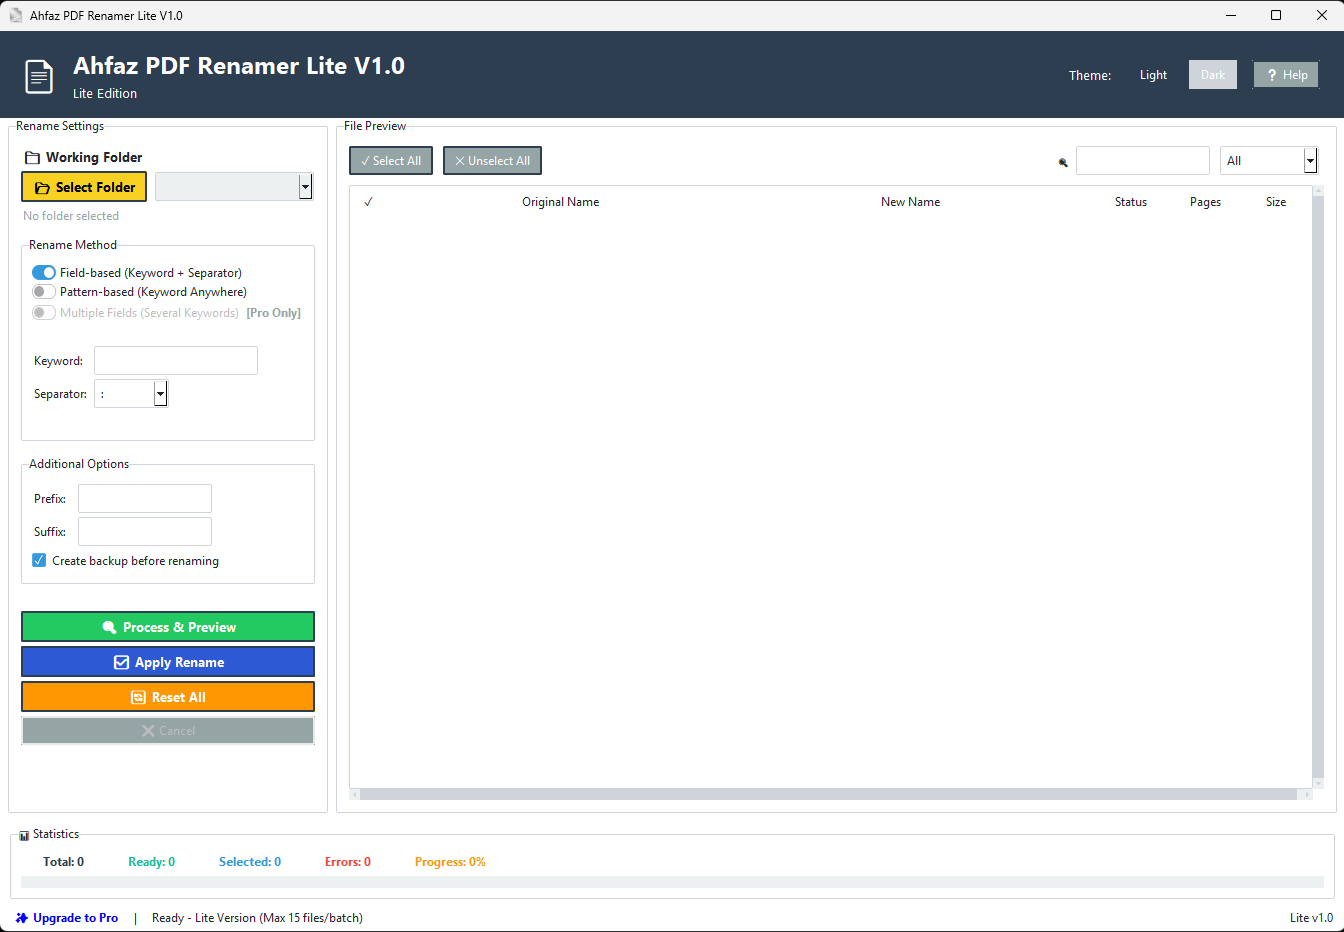The width and height of the screenshot is (1344, 932).
Task: Open the Separator dropdown
Action: (160, 394)
